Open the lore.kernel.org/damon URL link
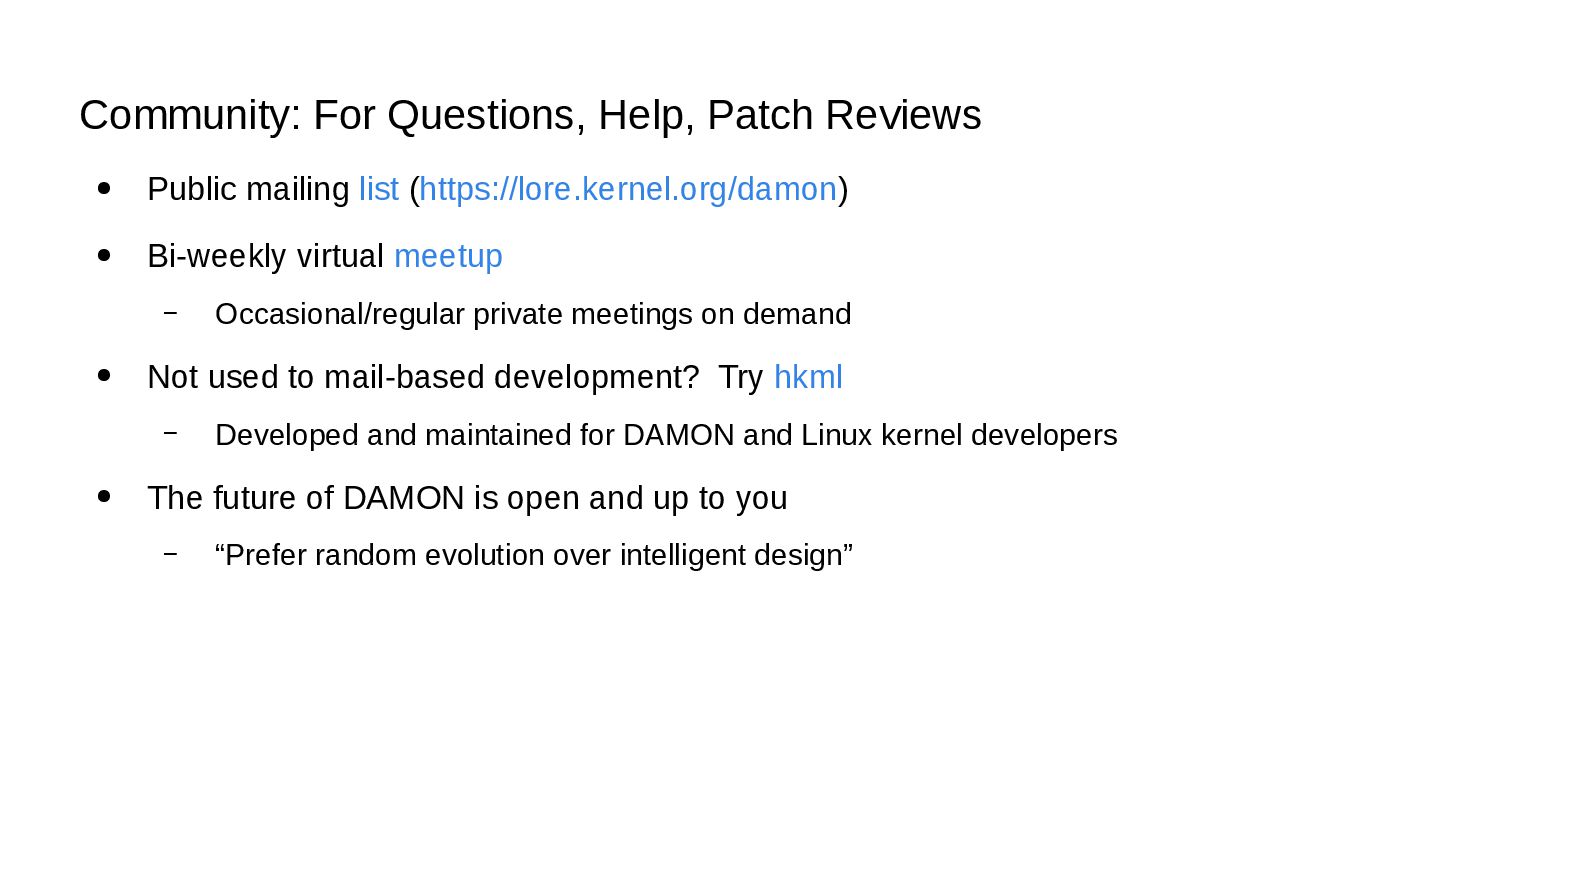Screen dimensions: 1587x893 point(628,189)
